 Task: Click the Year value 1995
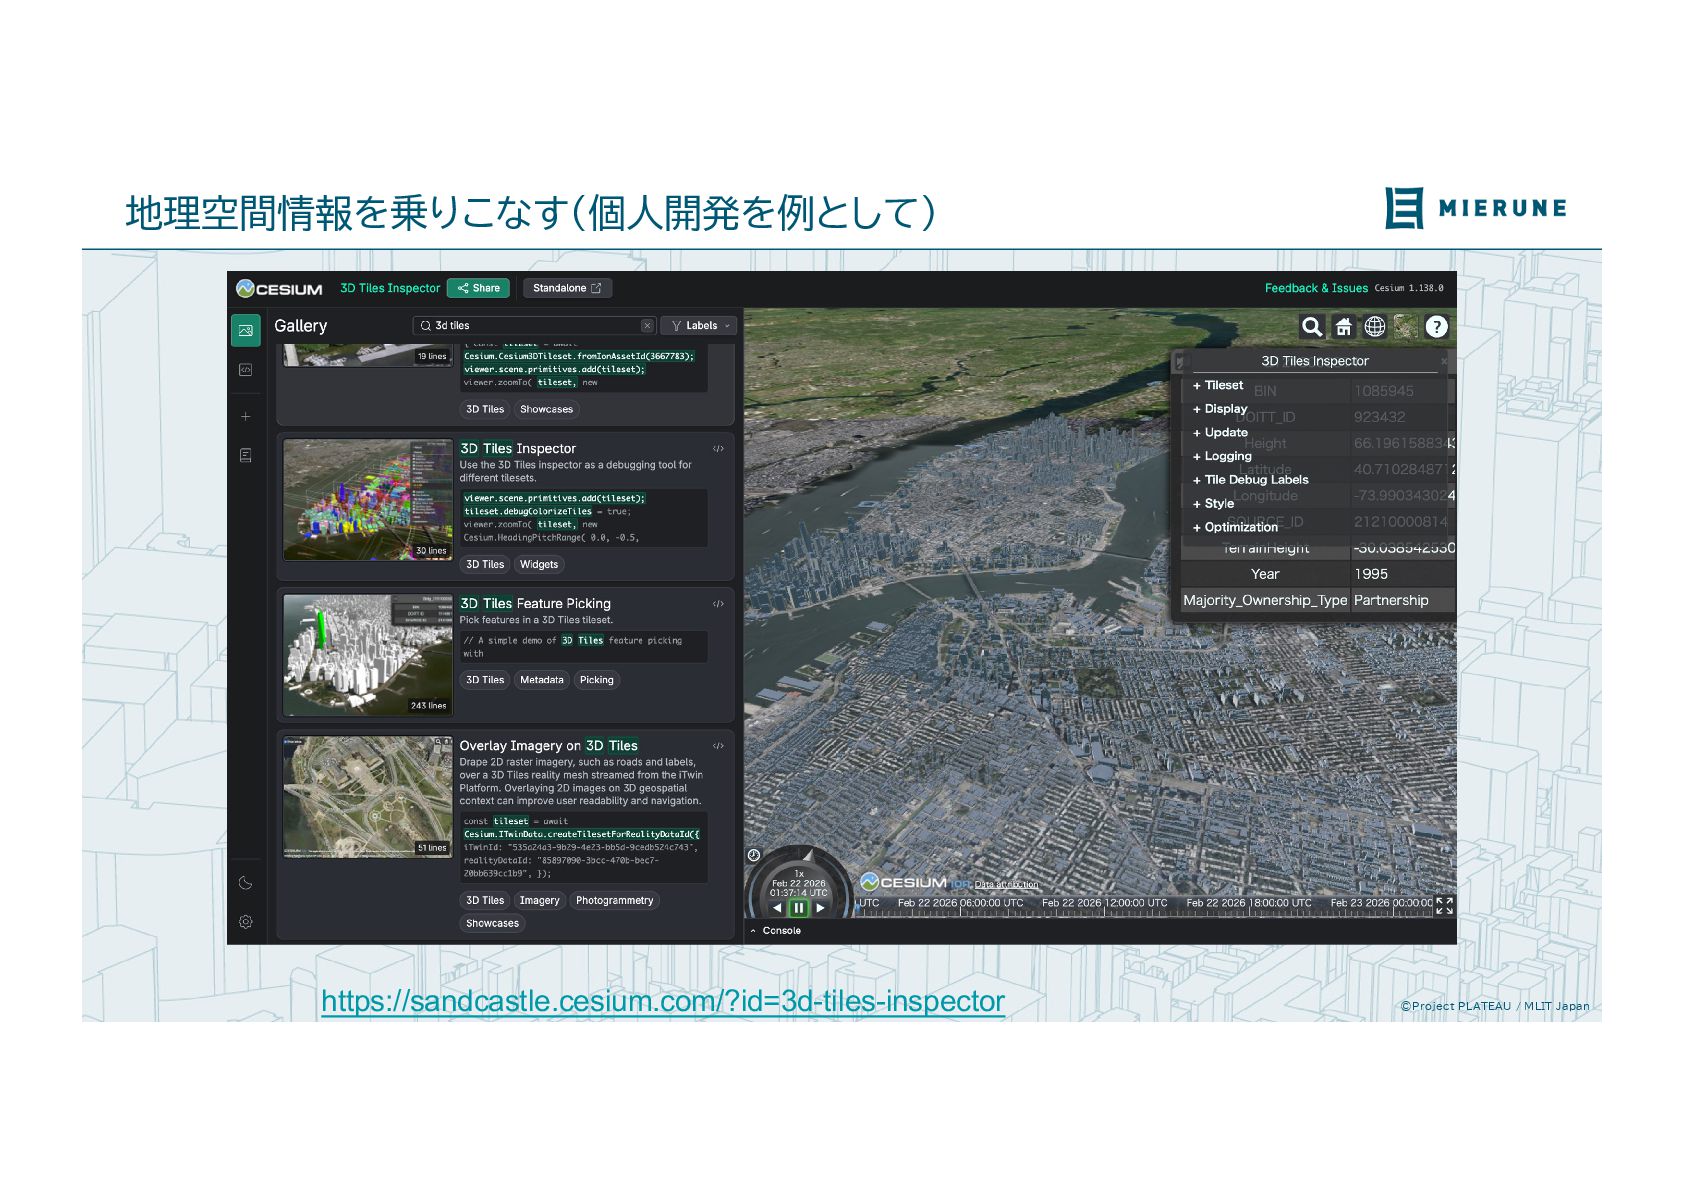pyautogui.click(x=1371, y=574)
